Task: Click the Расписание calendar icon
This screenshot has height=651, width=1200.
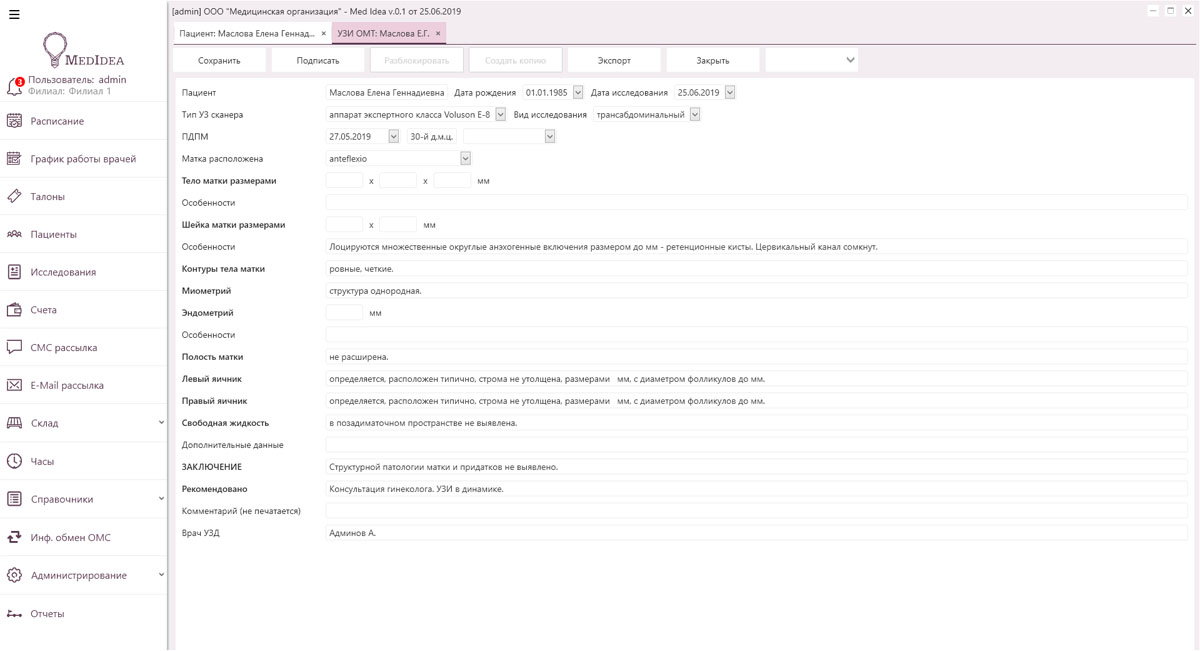Action: [x=14, y=121]
